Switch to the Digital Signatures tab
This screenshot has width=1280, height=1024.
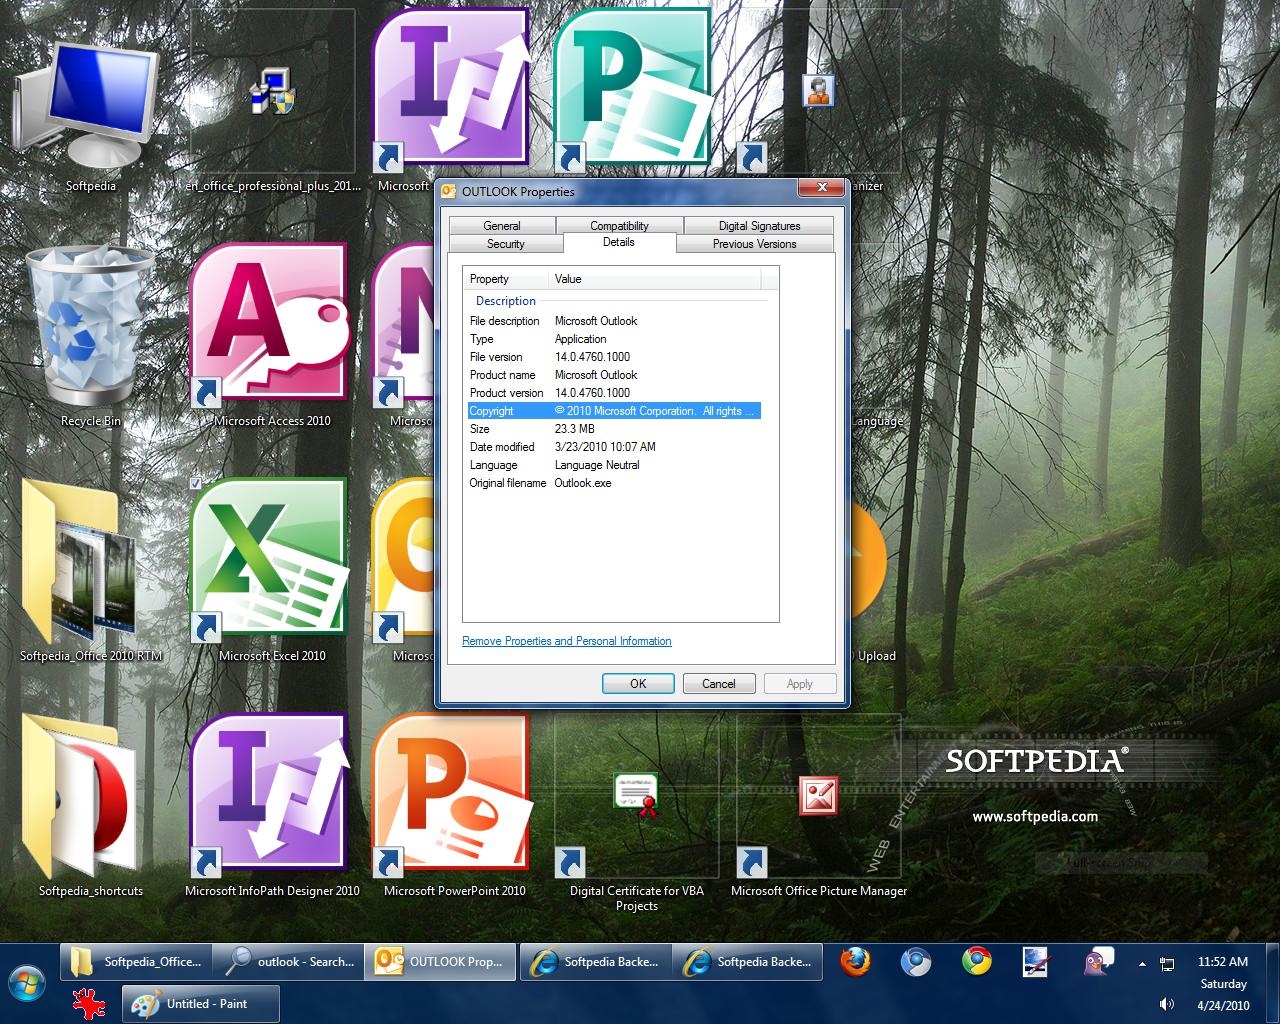pos(759,226)
